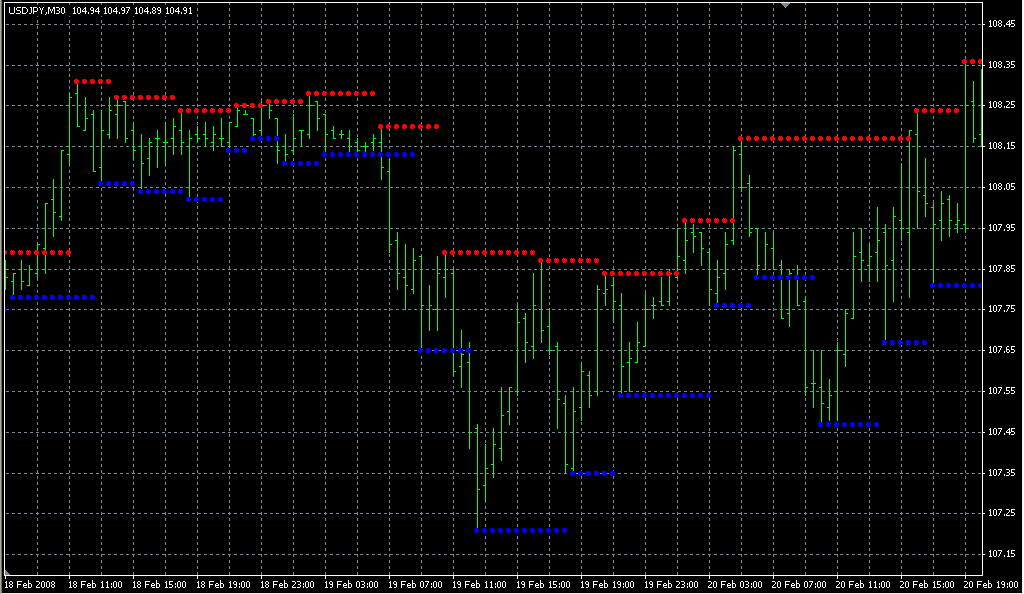Click the 108.45 price axis label
The height and width of the screenshot is (594, 1024).
(1001, 23)
